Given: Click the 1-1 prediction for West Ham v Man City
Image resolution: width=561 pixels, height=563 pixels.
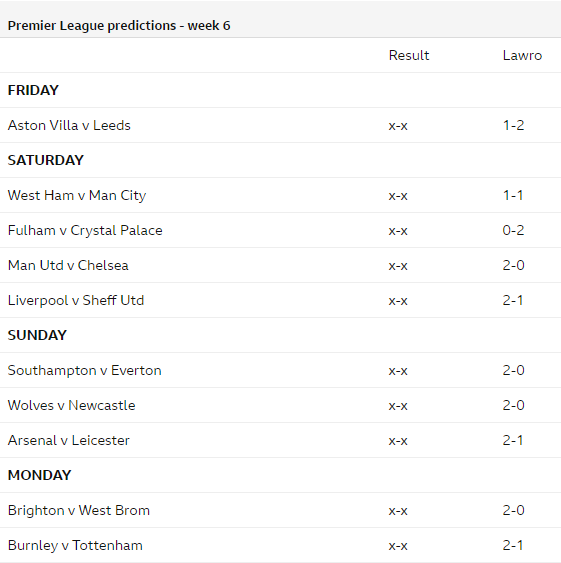Looking at the screenshot, I should point(513,195).
